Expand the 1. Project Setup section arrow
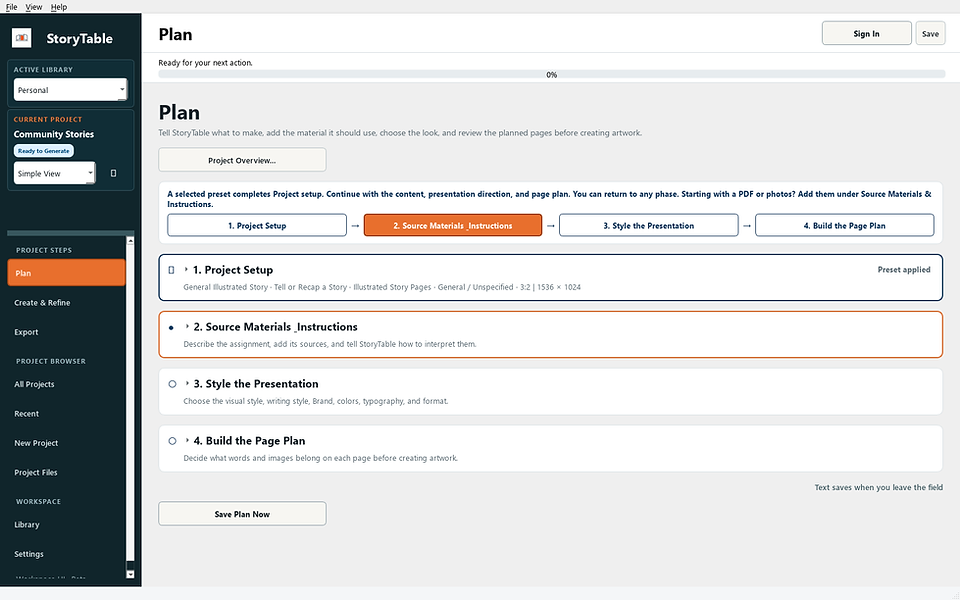 point(187,269)
